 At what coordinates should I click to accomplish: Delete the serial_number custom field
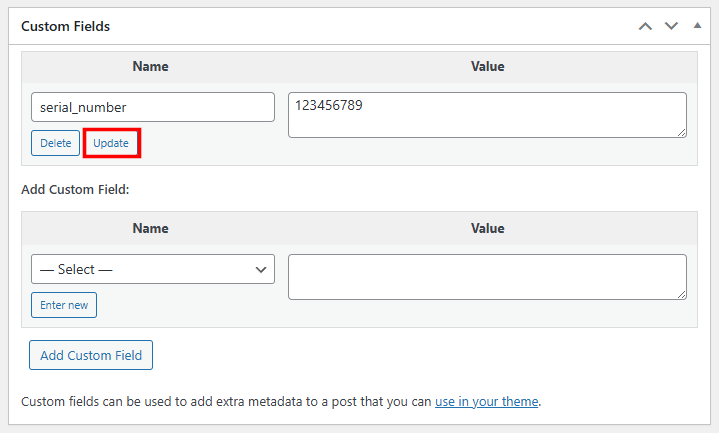[x=55, y=143]
